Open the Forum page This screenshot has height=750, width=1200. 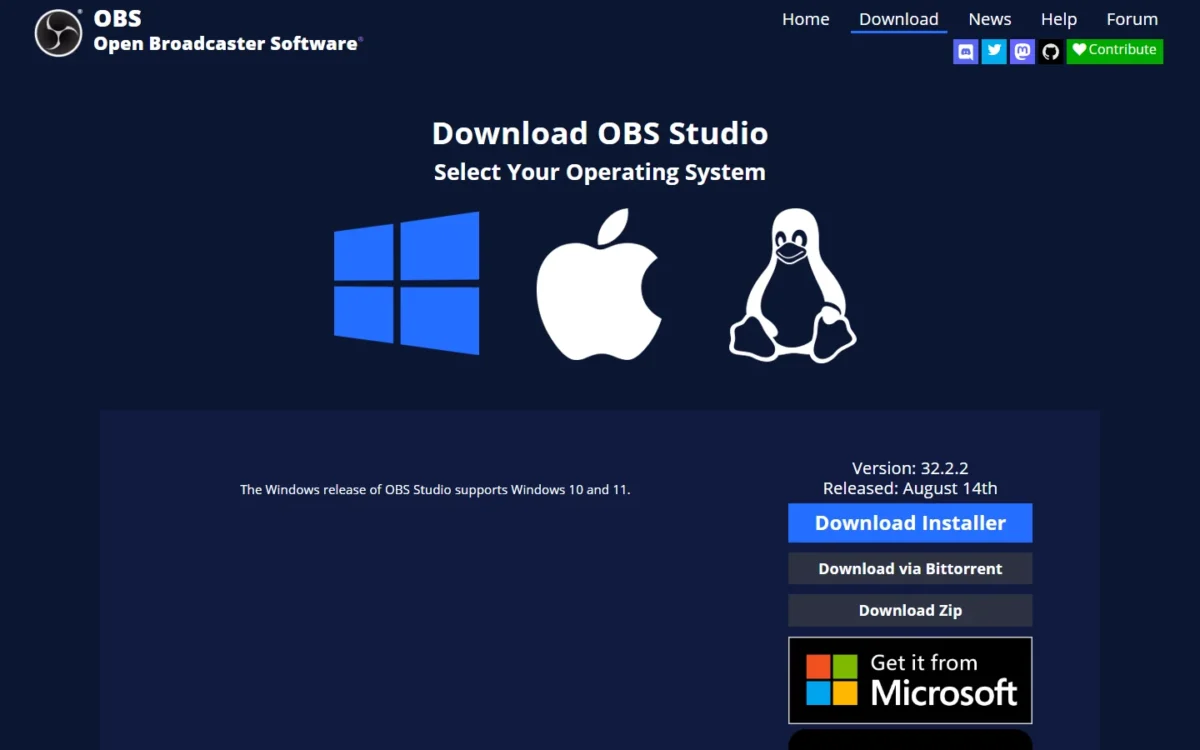tap(1132, 19)
